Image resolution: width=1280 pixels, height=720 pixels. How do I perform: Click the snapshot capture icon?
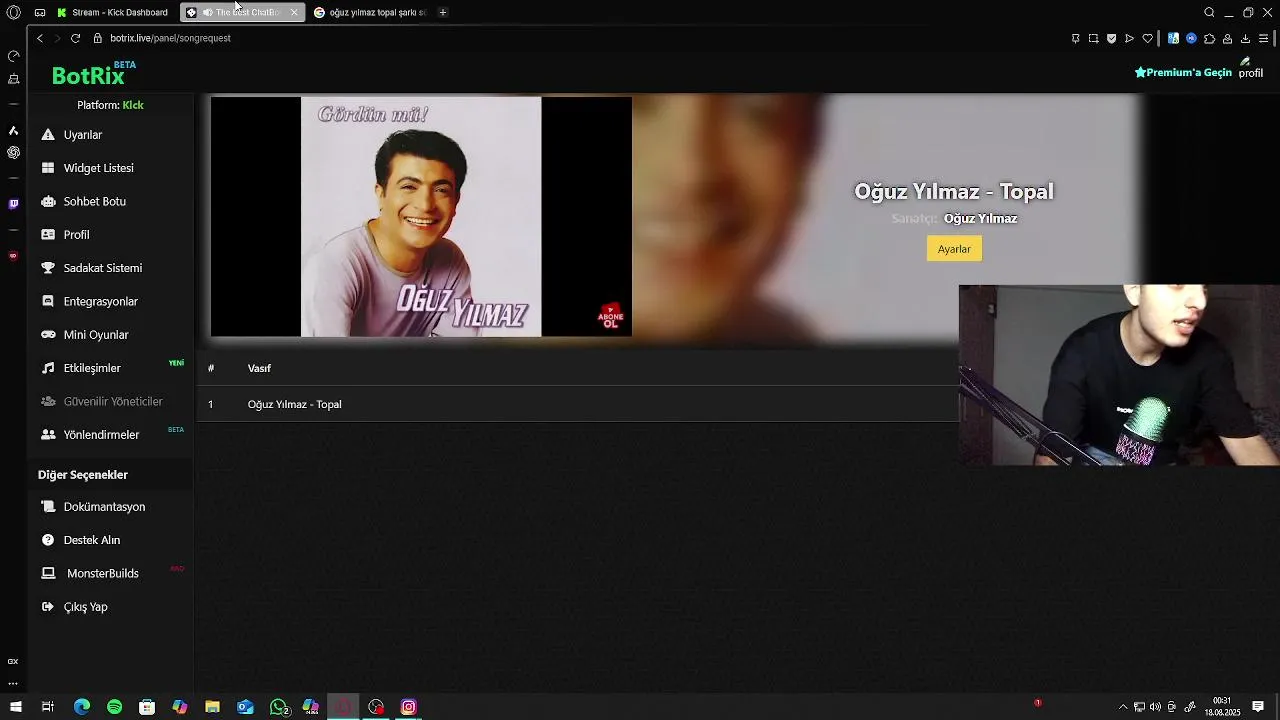click(1093, 38)
